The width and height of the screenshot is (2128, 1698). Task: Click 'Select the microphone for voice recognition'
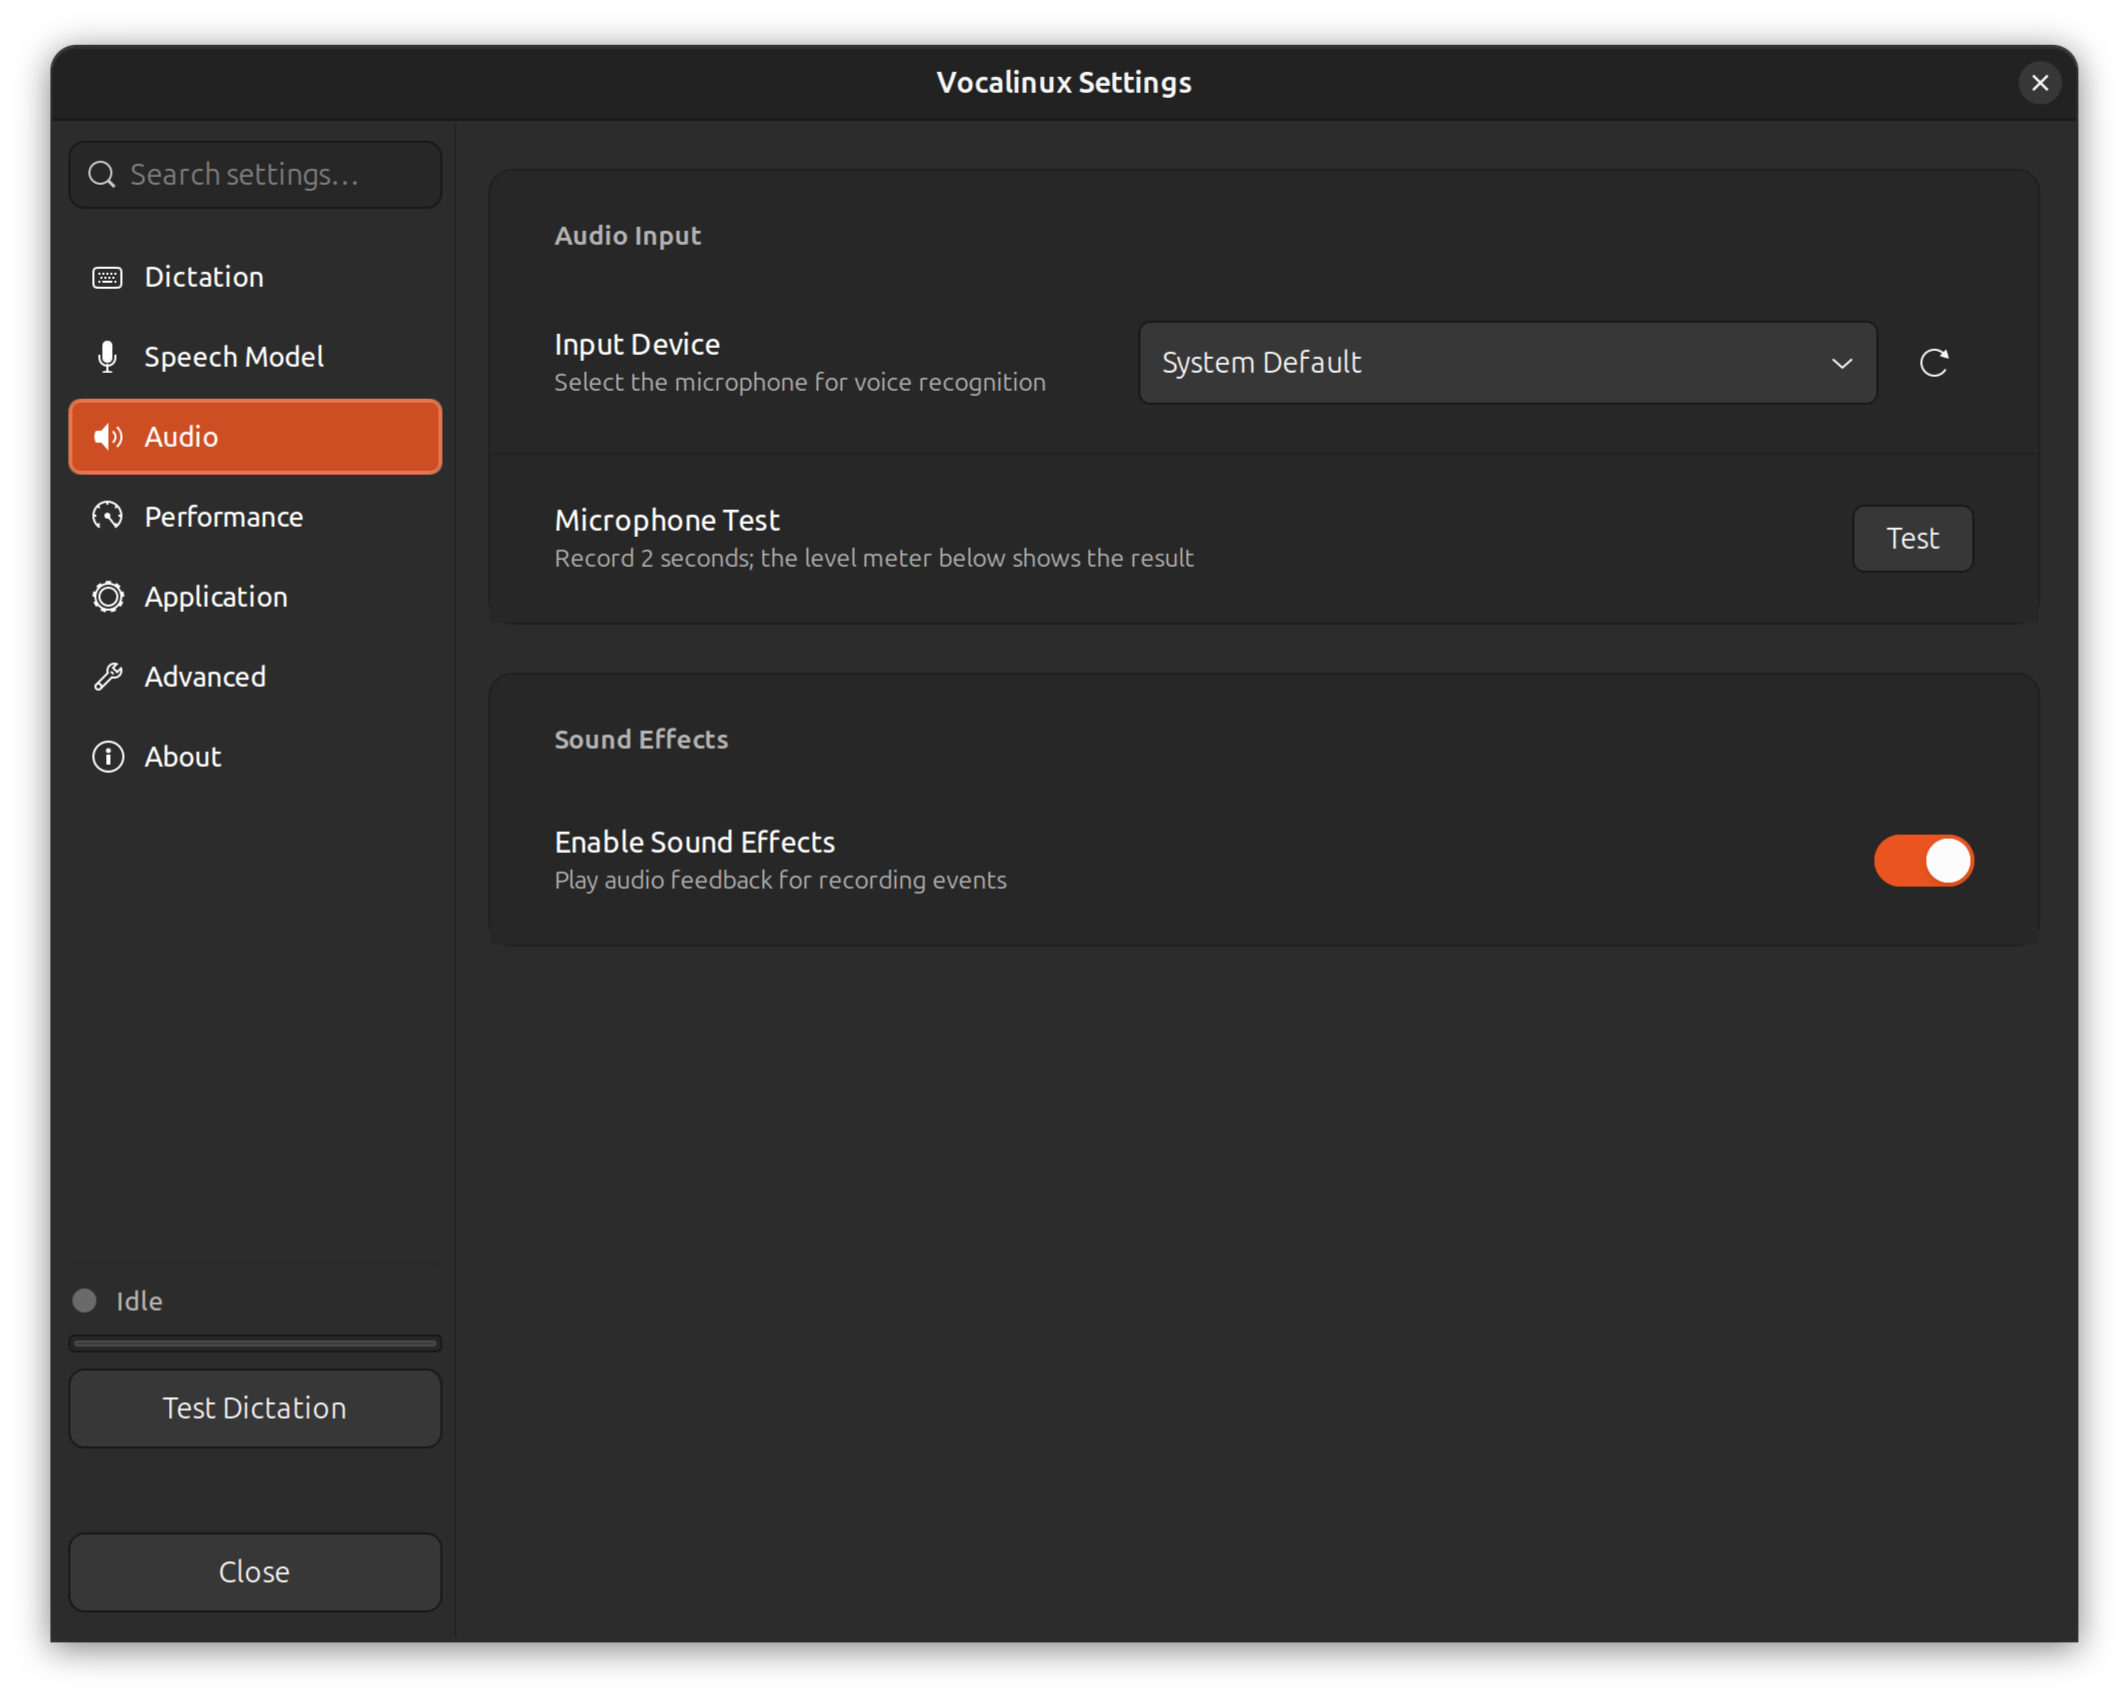point(800,383)
